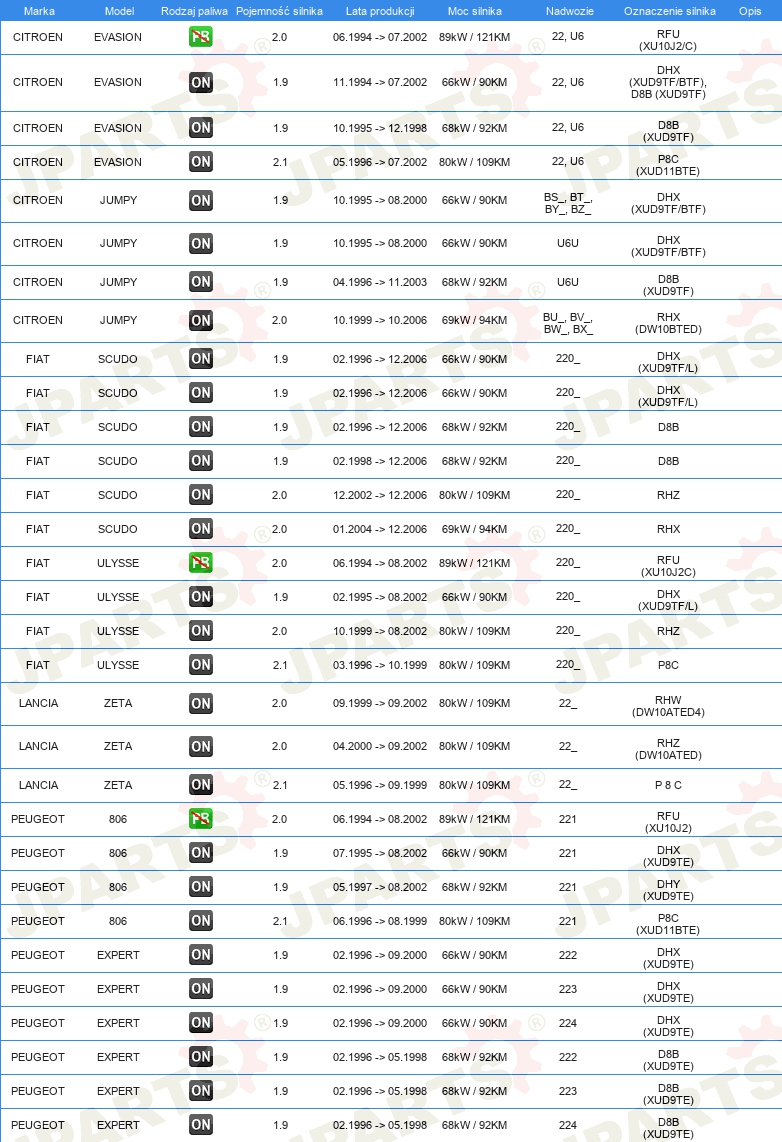
Task: Click the Nadwozie column header
Action: 570,11
